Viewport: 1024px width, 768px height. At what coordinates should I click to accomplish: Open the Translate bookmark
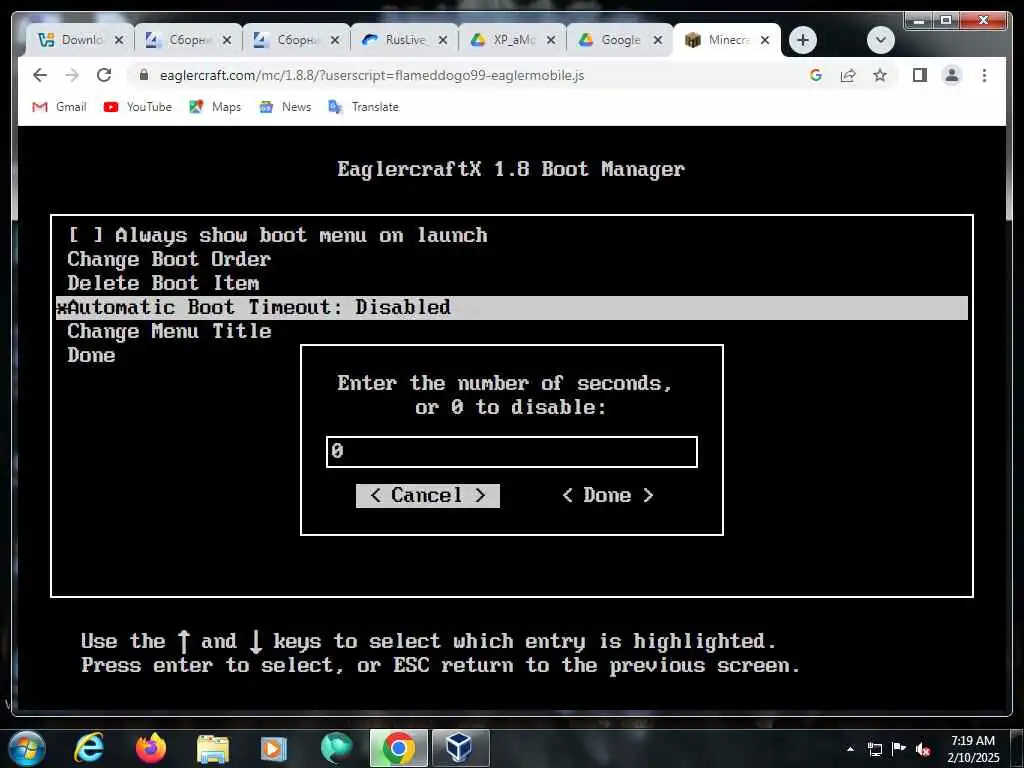click(x=364, y=107)
